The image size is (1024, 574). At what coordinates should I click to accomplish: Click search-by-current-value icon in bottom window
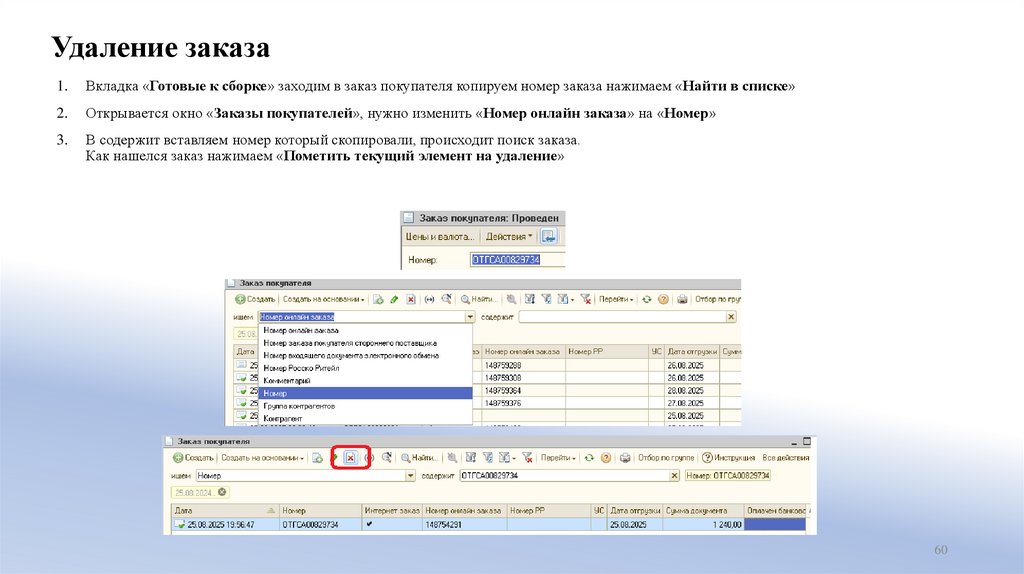click(x=387, y=457)
